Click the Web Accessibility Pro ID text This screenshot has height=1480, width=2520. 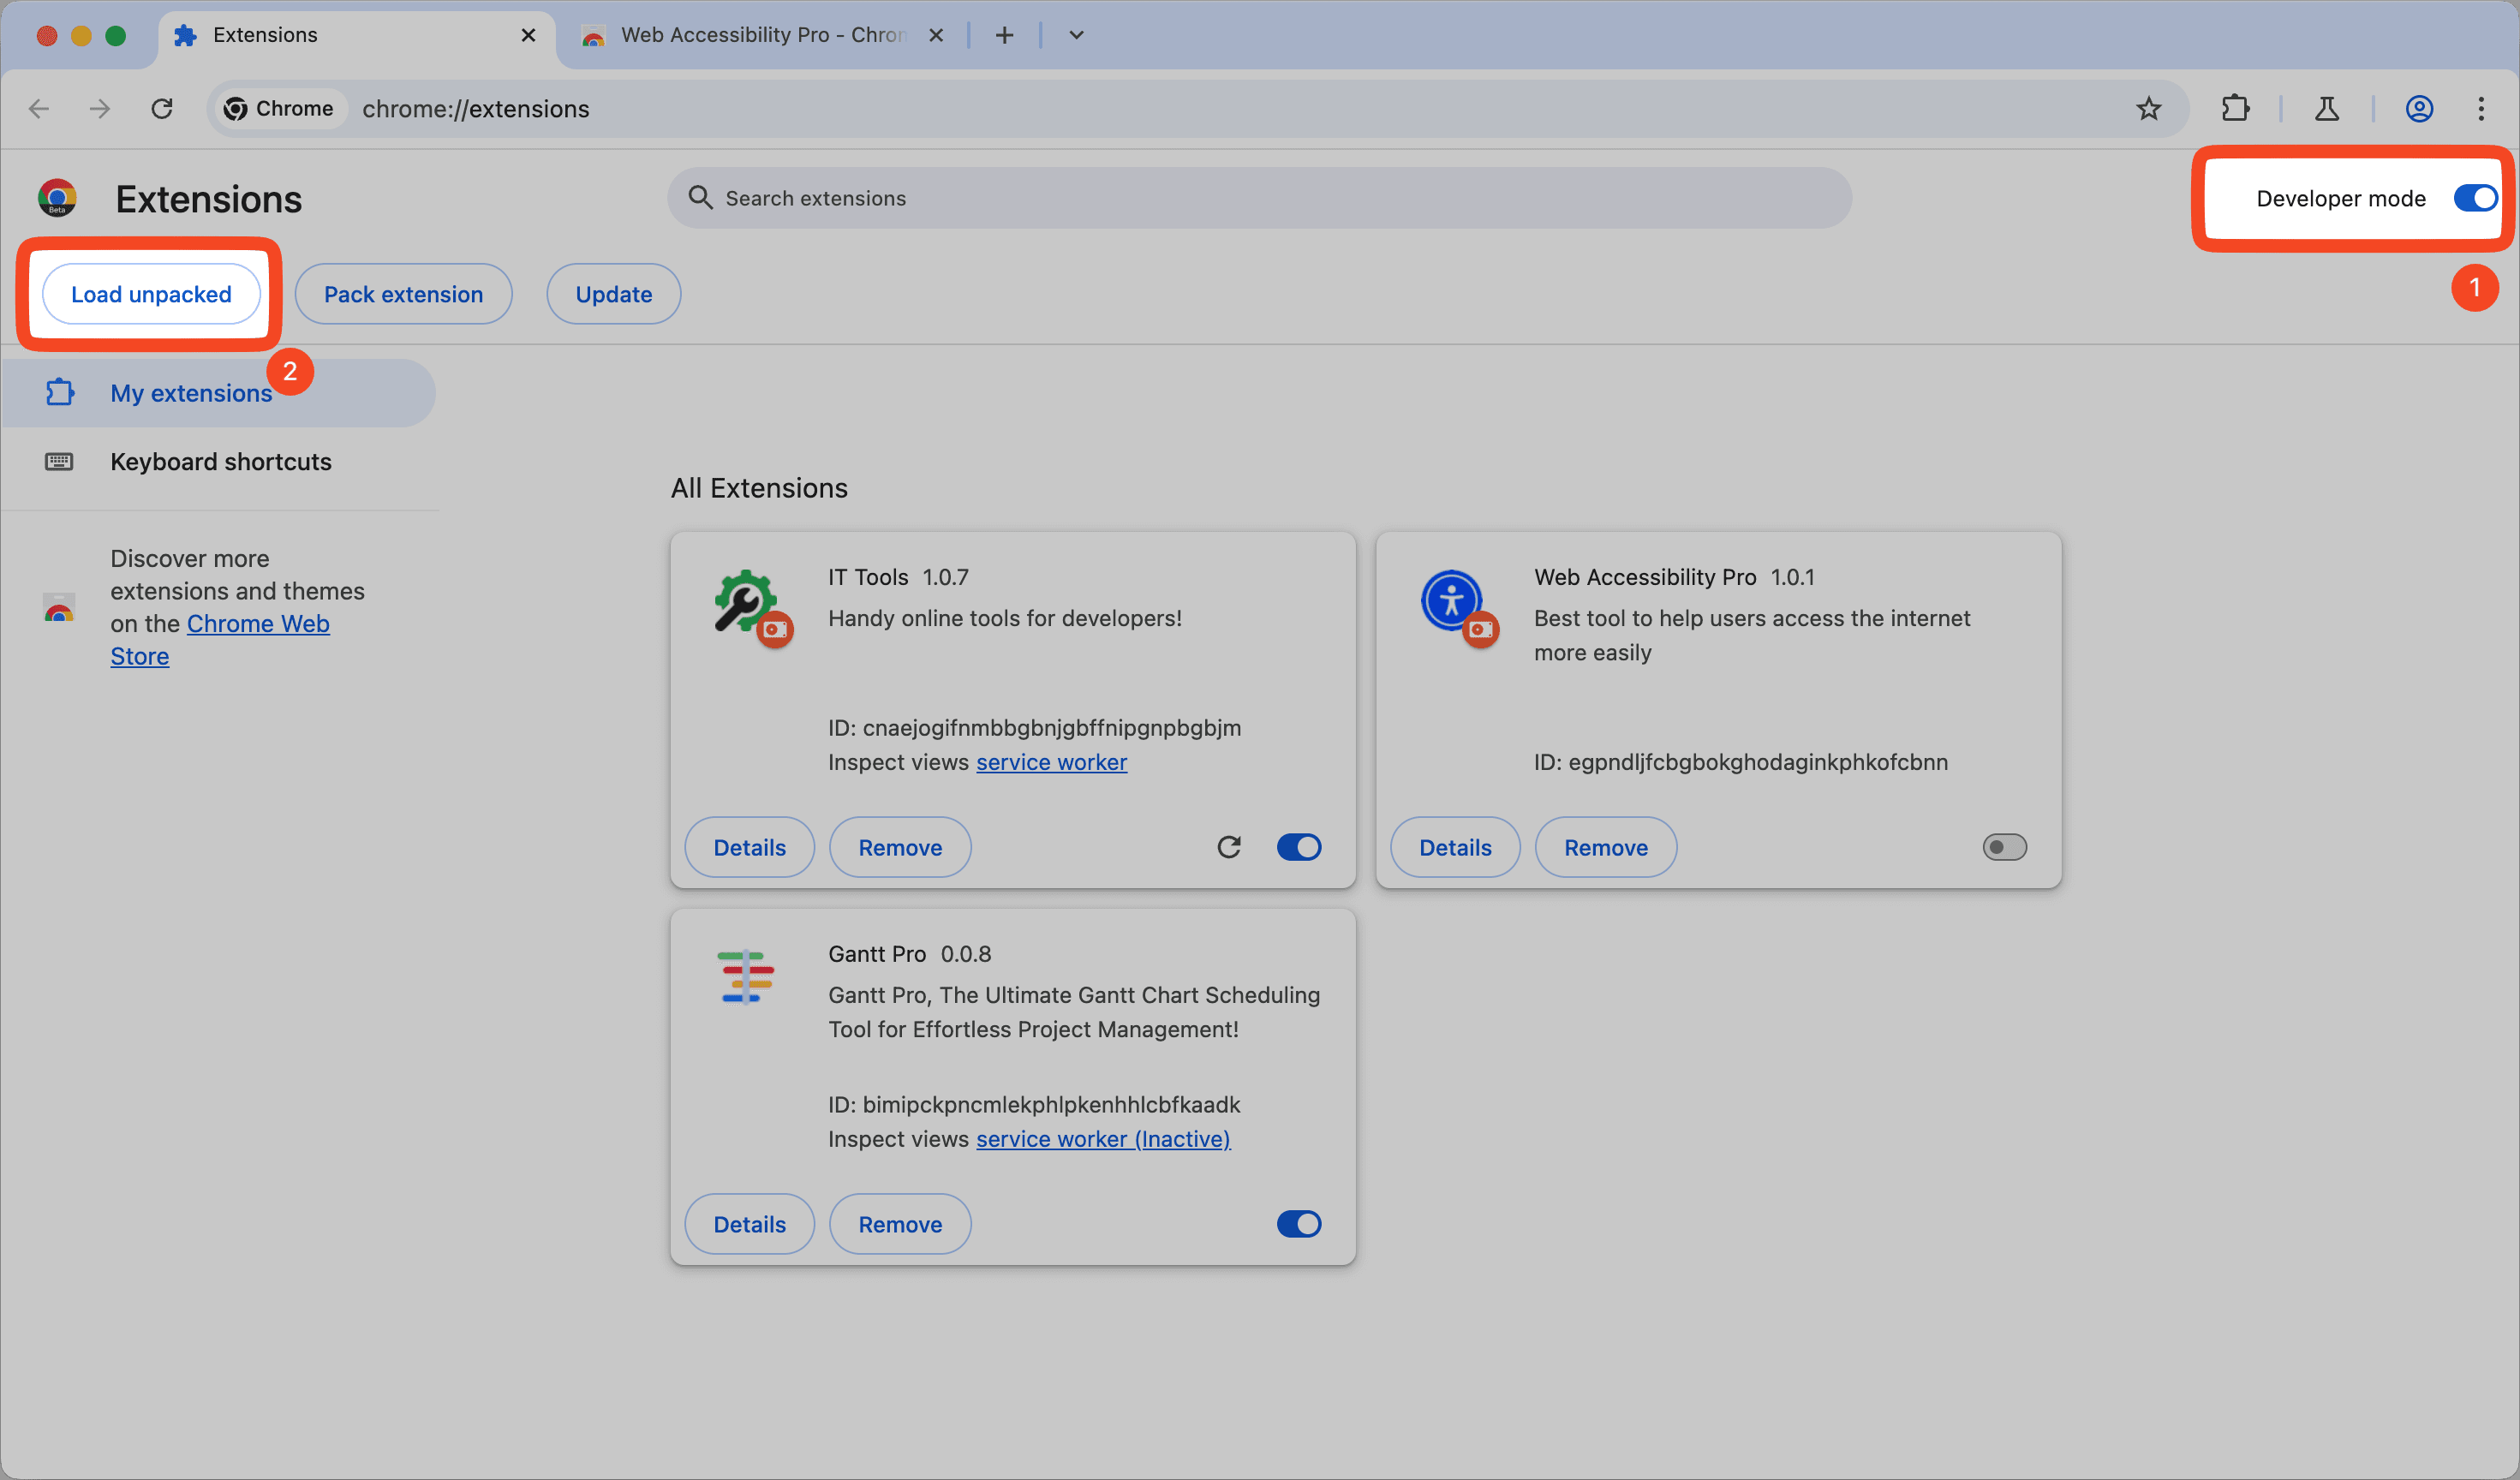pyautogui.click(x=1741, y=762)
